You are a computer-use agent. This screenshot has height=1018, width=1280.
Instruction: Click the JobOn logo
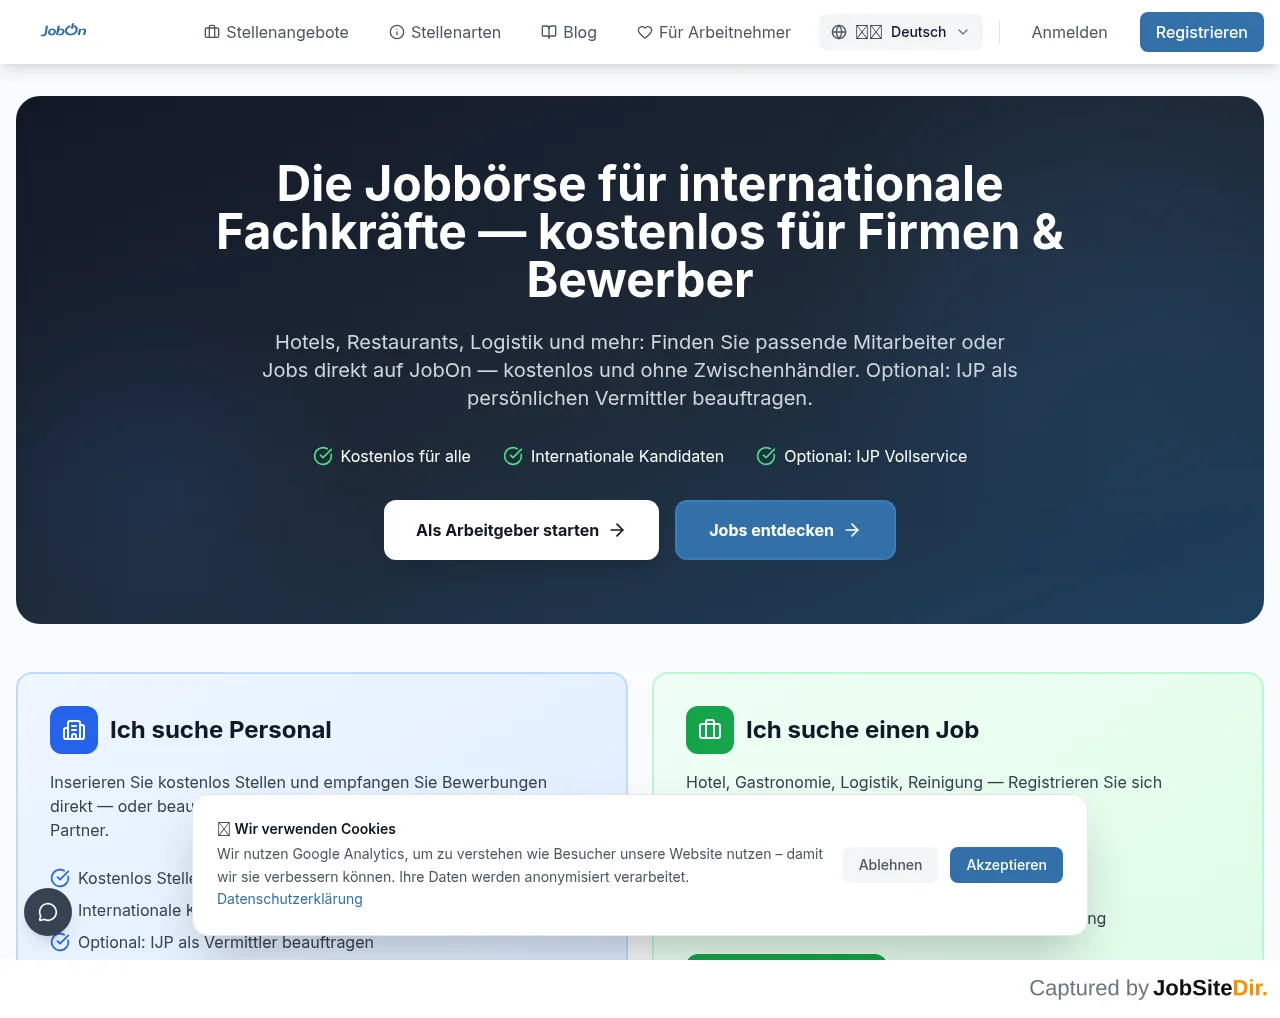coord(63,31)
